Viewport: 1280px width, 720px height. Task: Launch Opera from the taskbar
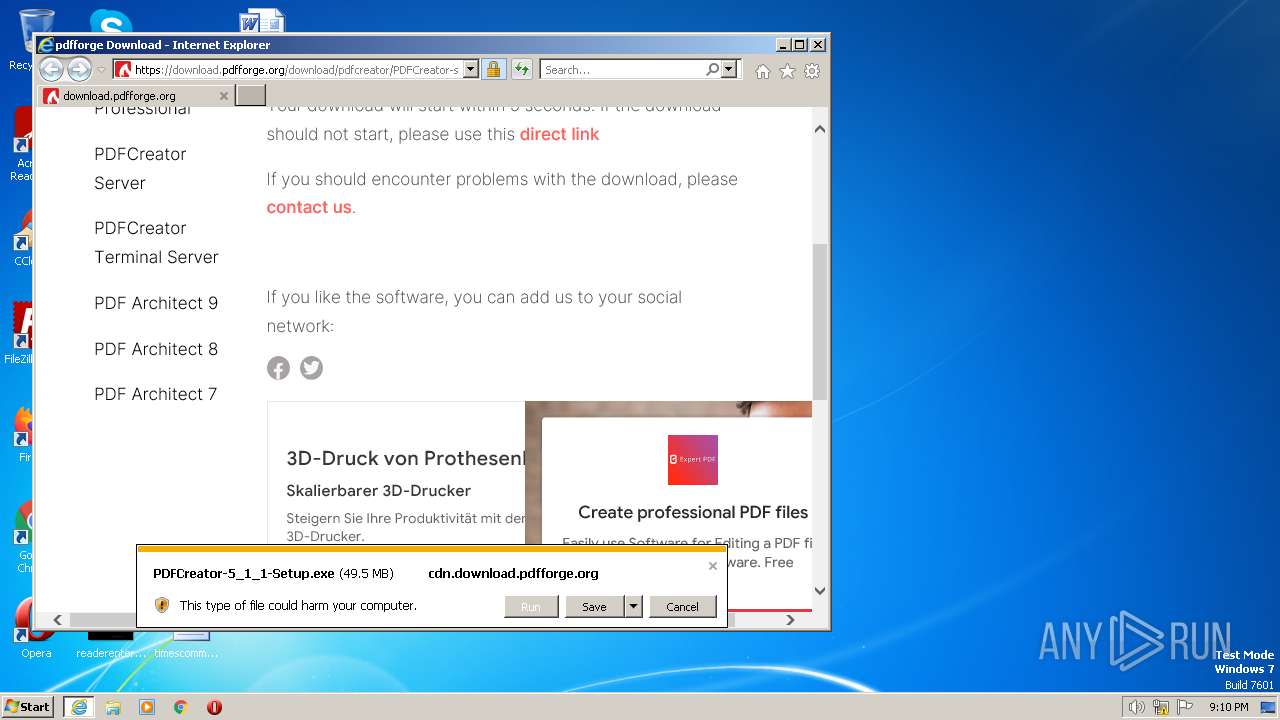pyautogui.click(x=214, y=707)
